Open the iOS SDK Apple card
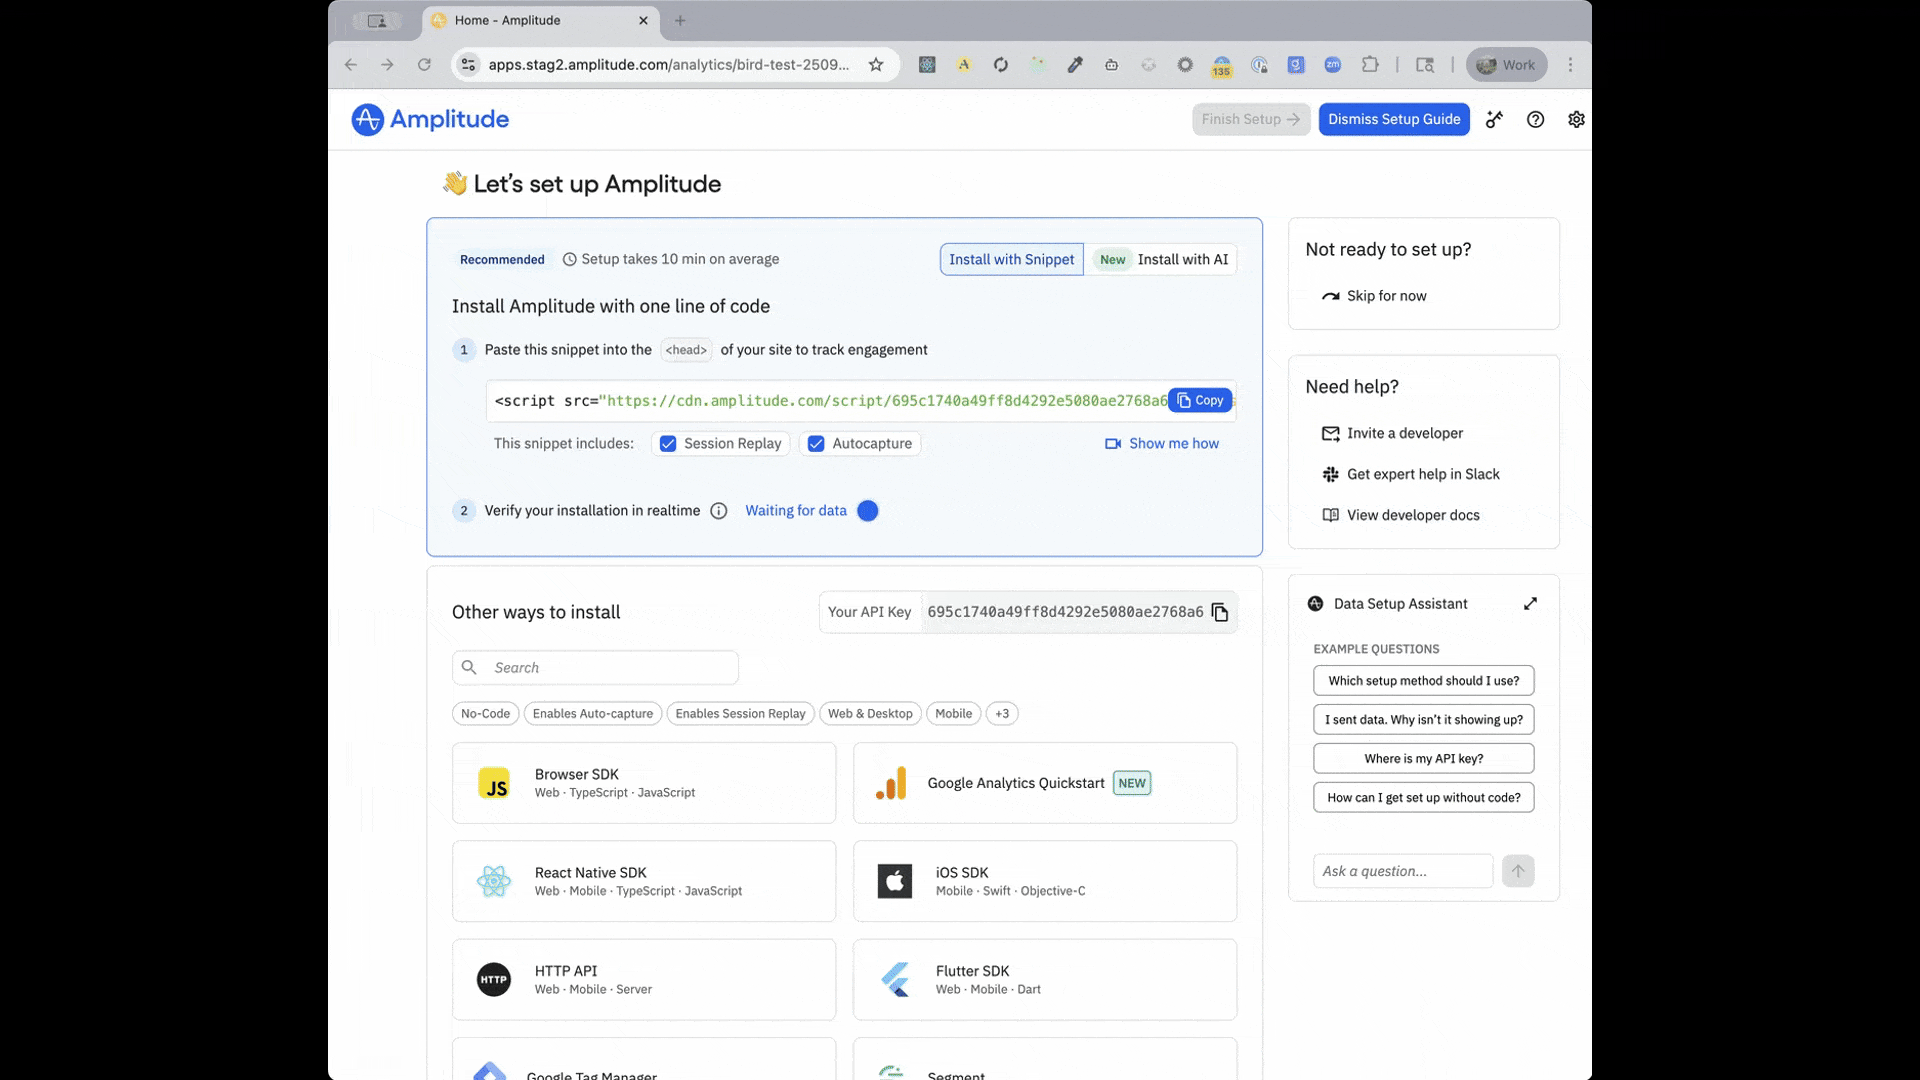Viewport: 1920px width, 1080px height. tap(1044, 881)
